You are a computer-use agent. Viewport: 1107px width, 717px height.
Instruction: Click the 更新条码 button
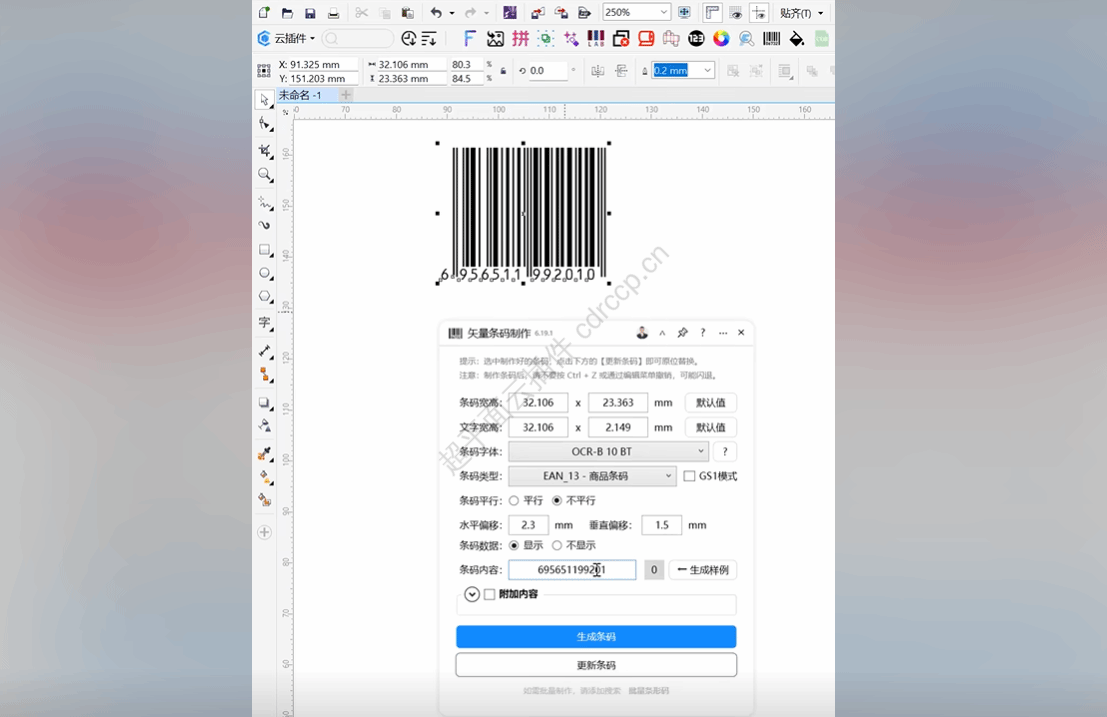(596, 665)
